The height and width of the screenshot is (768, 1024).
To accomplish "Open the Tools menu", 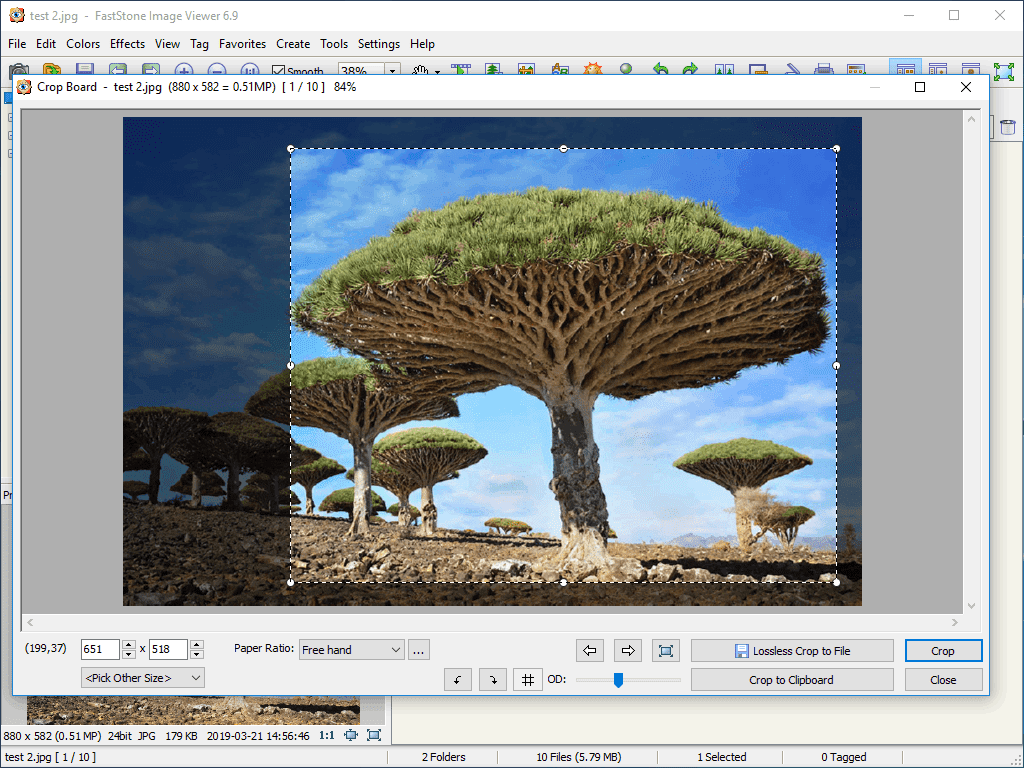I will coord(334,44).
